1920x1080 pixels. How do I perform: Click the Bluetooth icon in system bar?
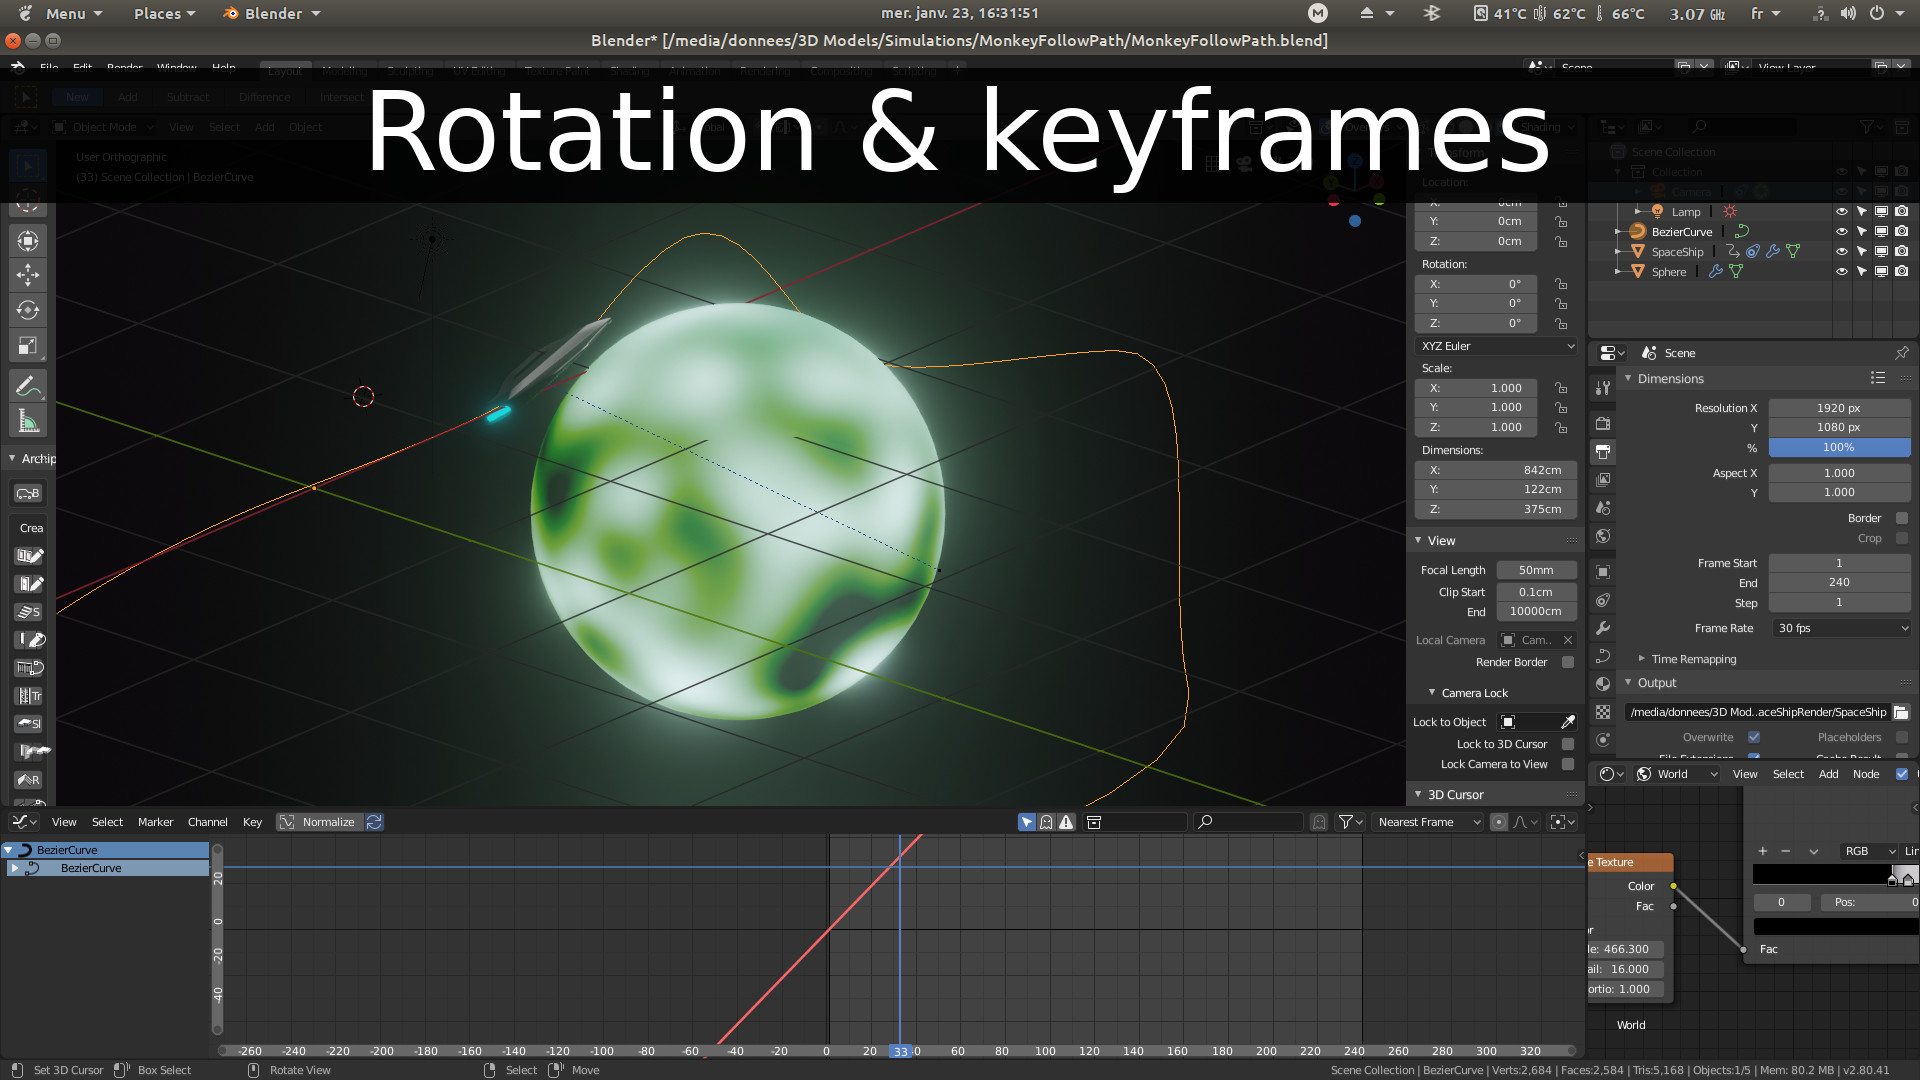tap(1432, 13)
